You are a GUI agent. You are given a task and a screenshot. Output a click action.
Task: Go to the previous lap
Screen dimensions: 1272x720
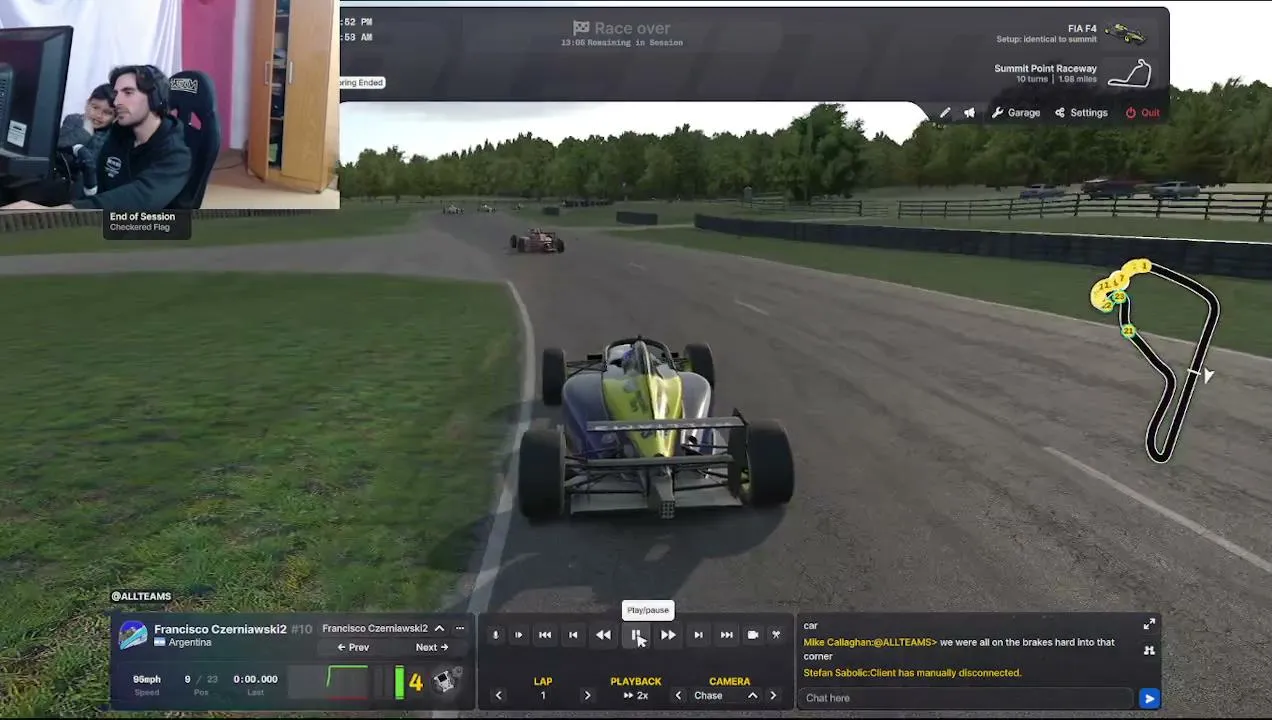pos(498,696)
